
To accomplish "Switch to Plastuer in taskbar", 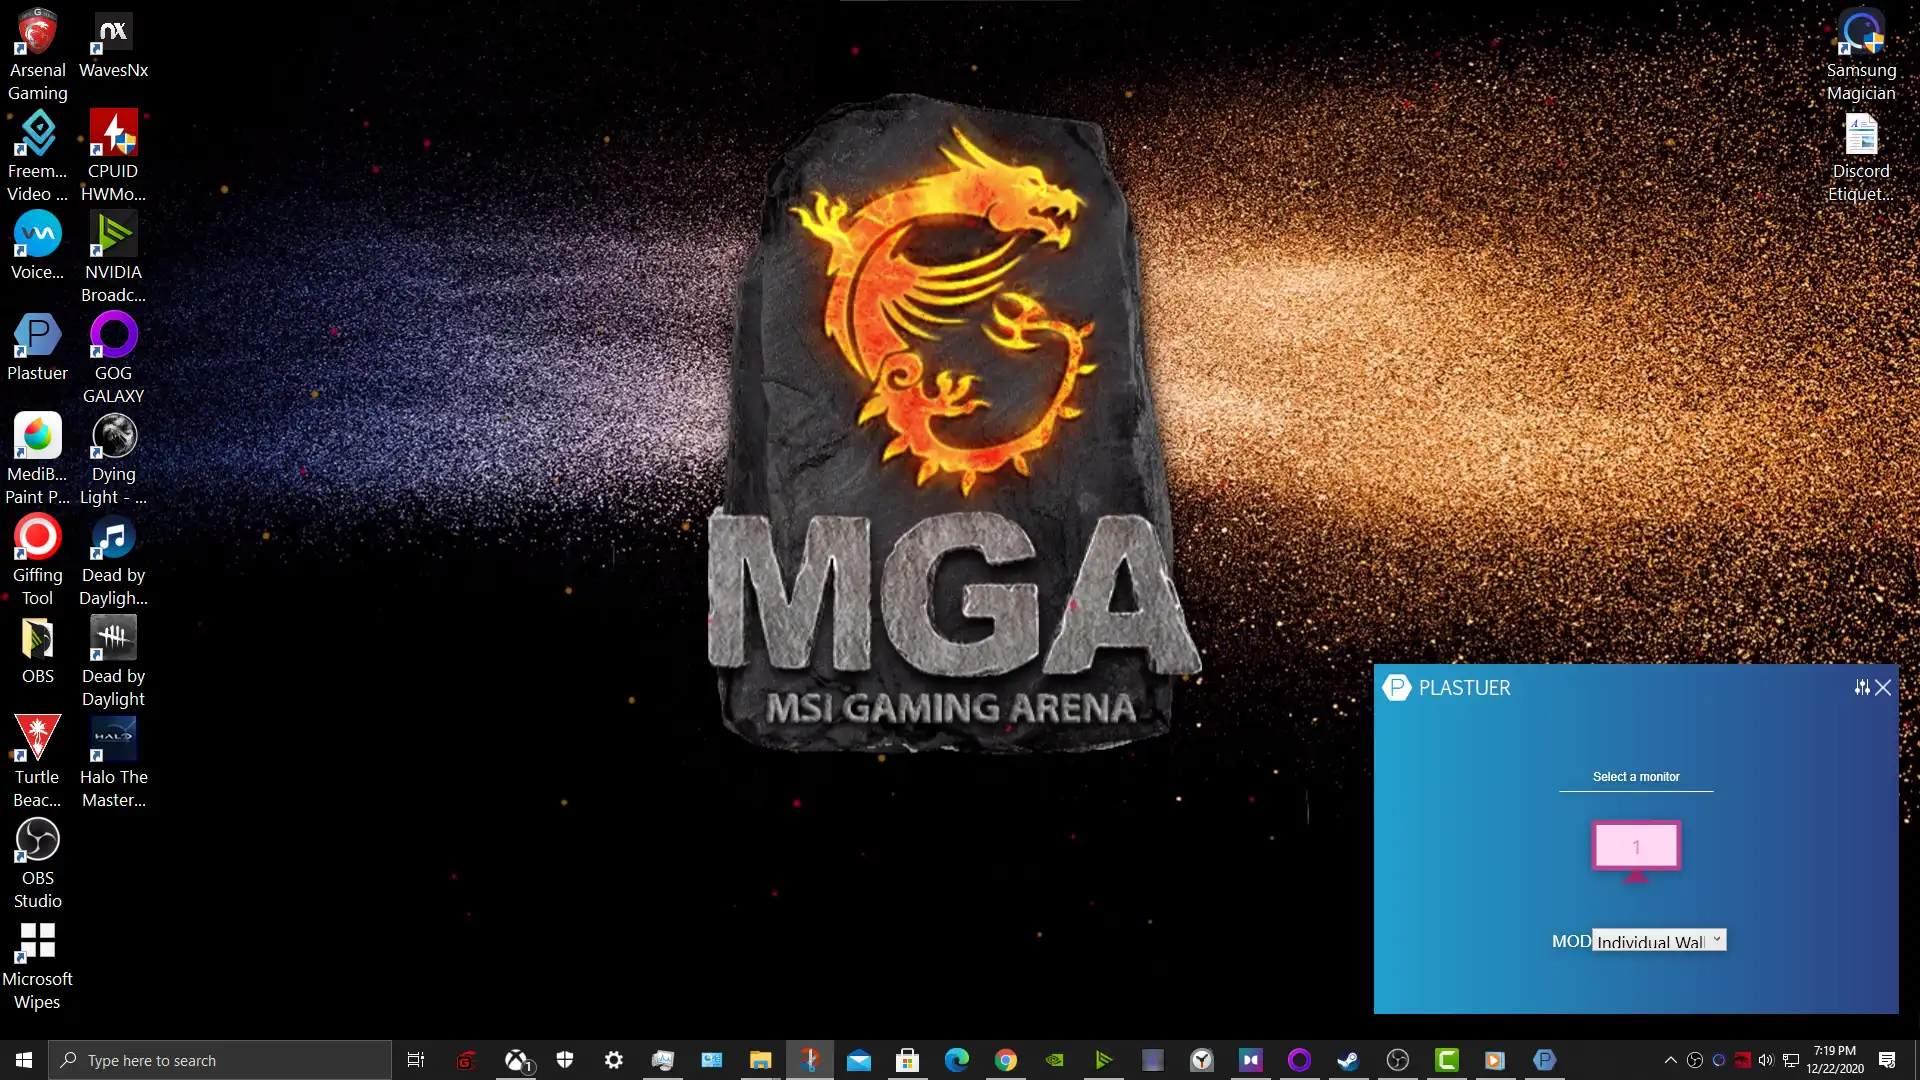I will click(x=1544, y=1060).
